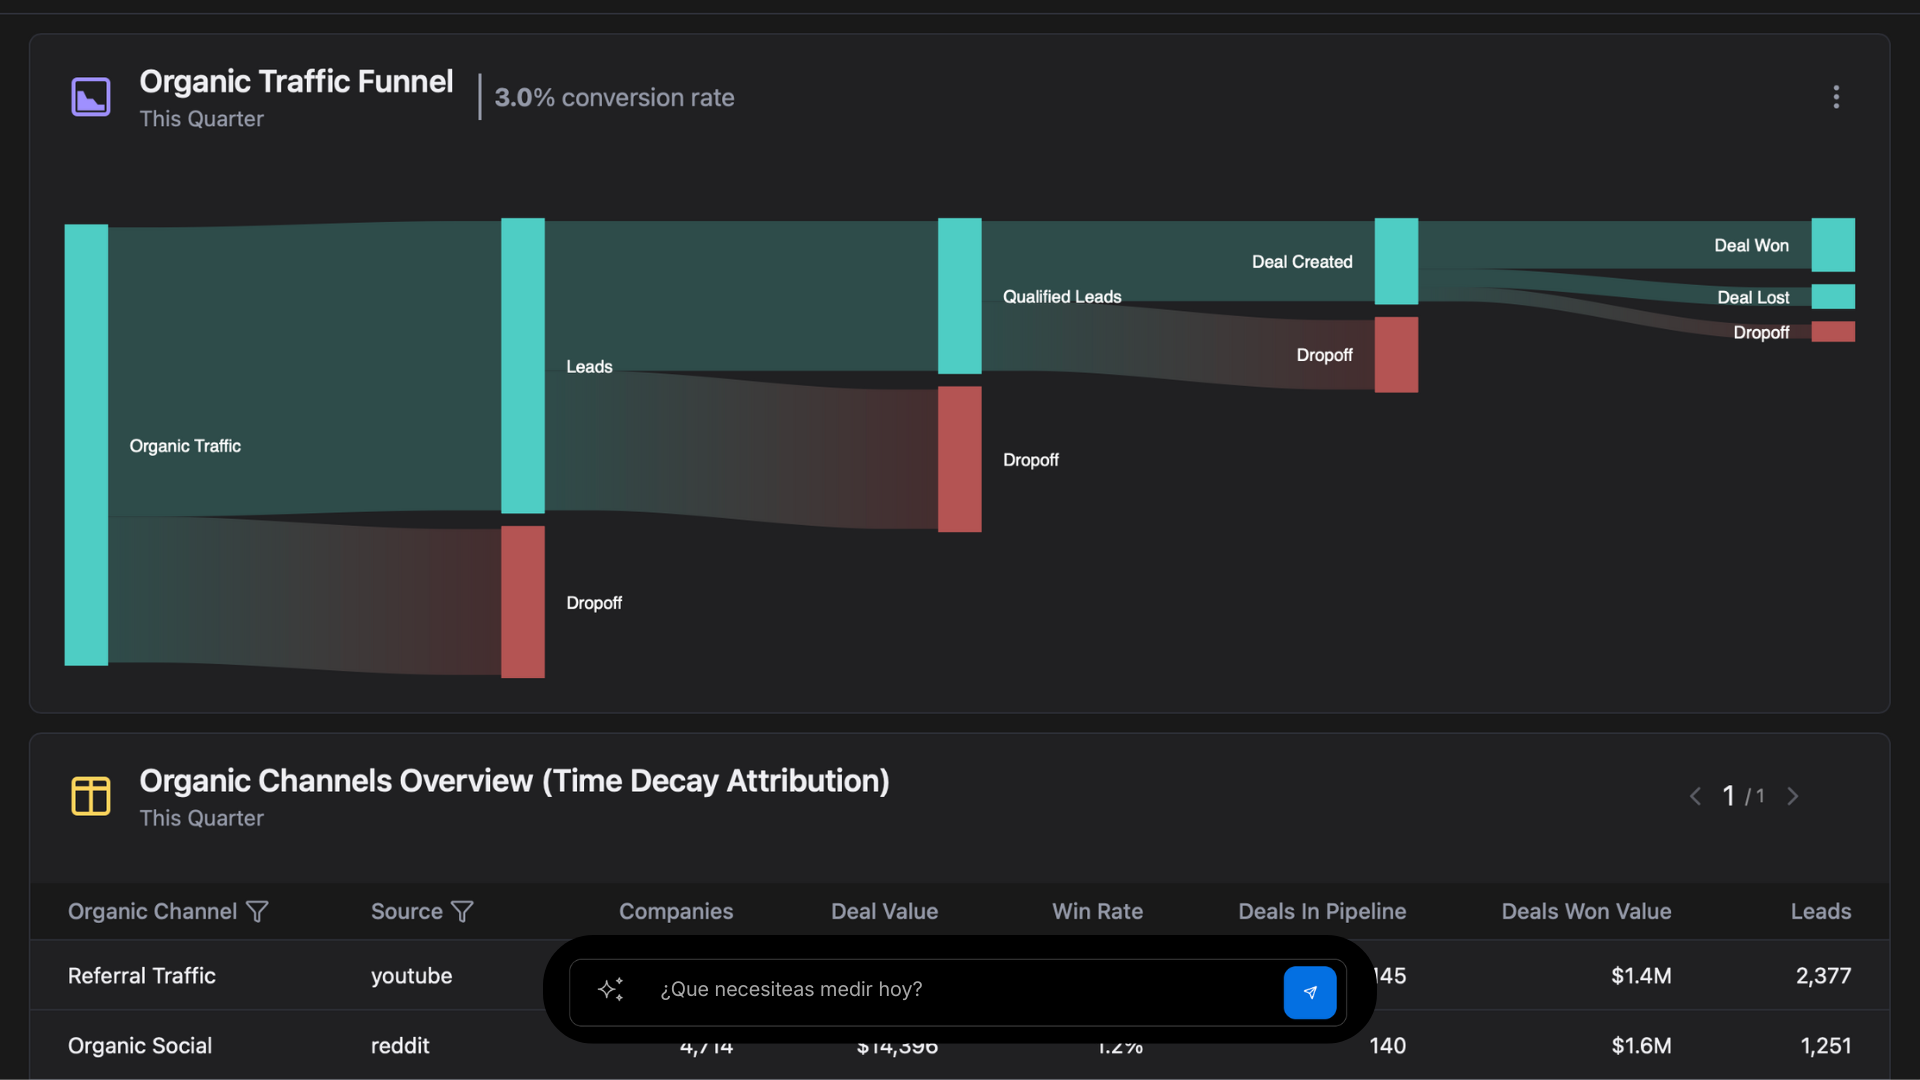Click the Deals In Pipeline column header
The width and height of the screenshot is (1920, 1080).
click(1321, 912)
